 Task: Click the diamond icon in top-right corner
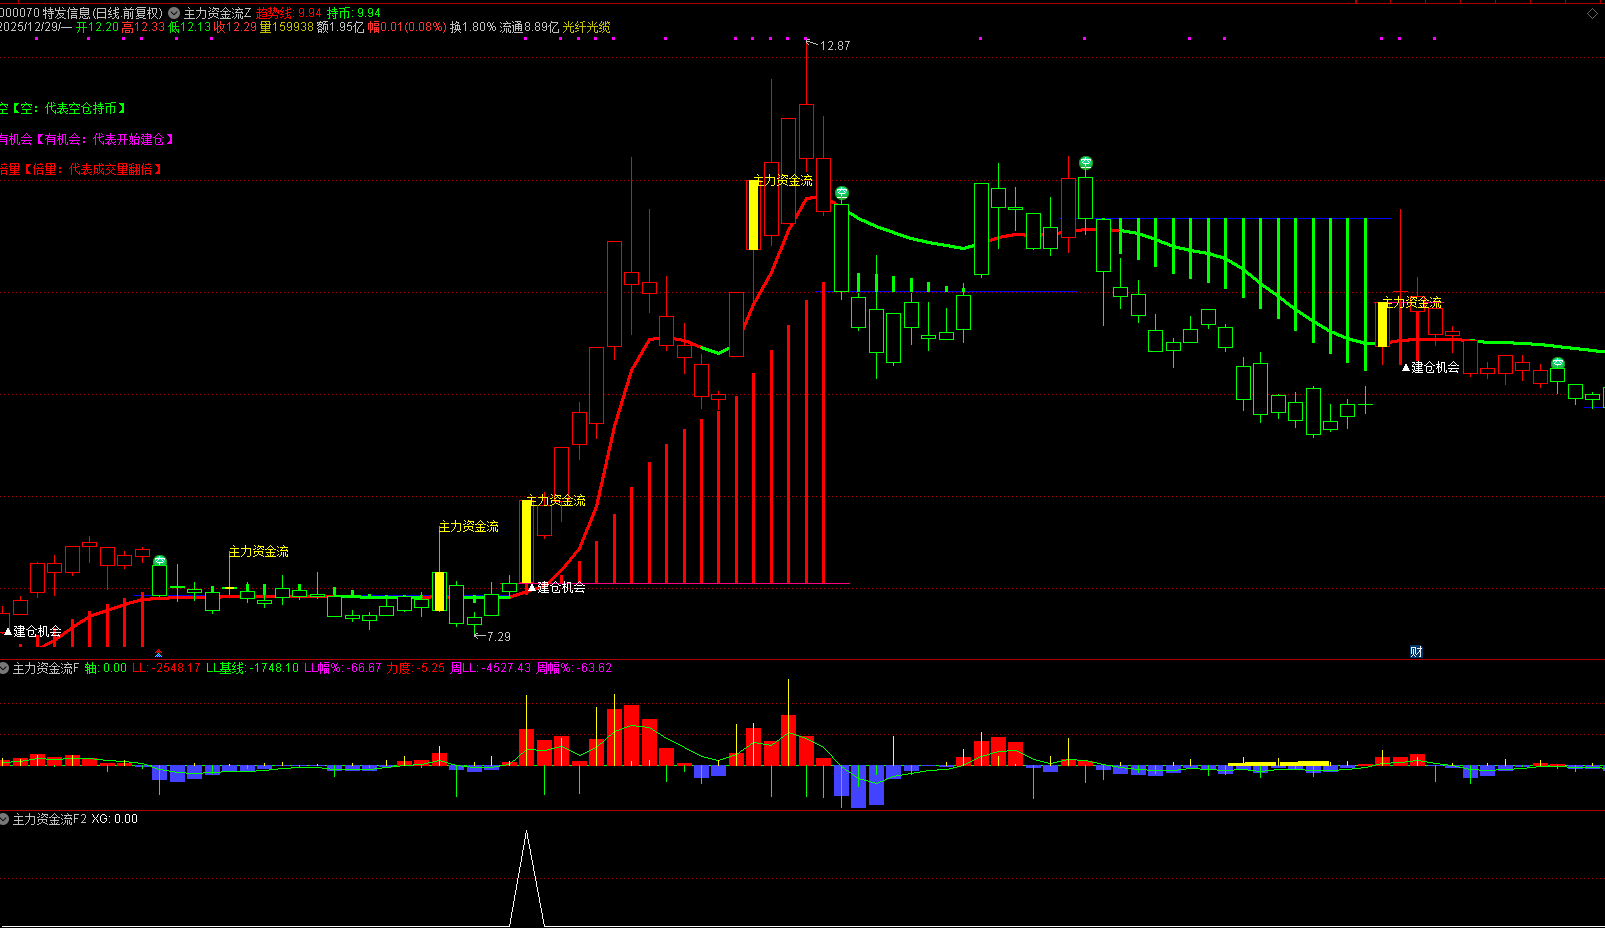(x=1592, y=13)
